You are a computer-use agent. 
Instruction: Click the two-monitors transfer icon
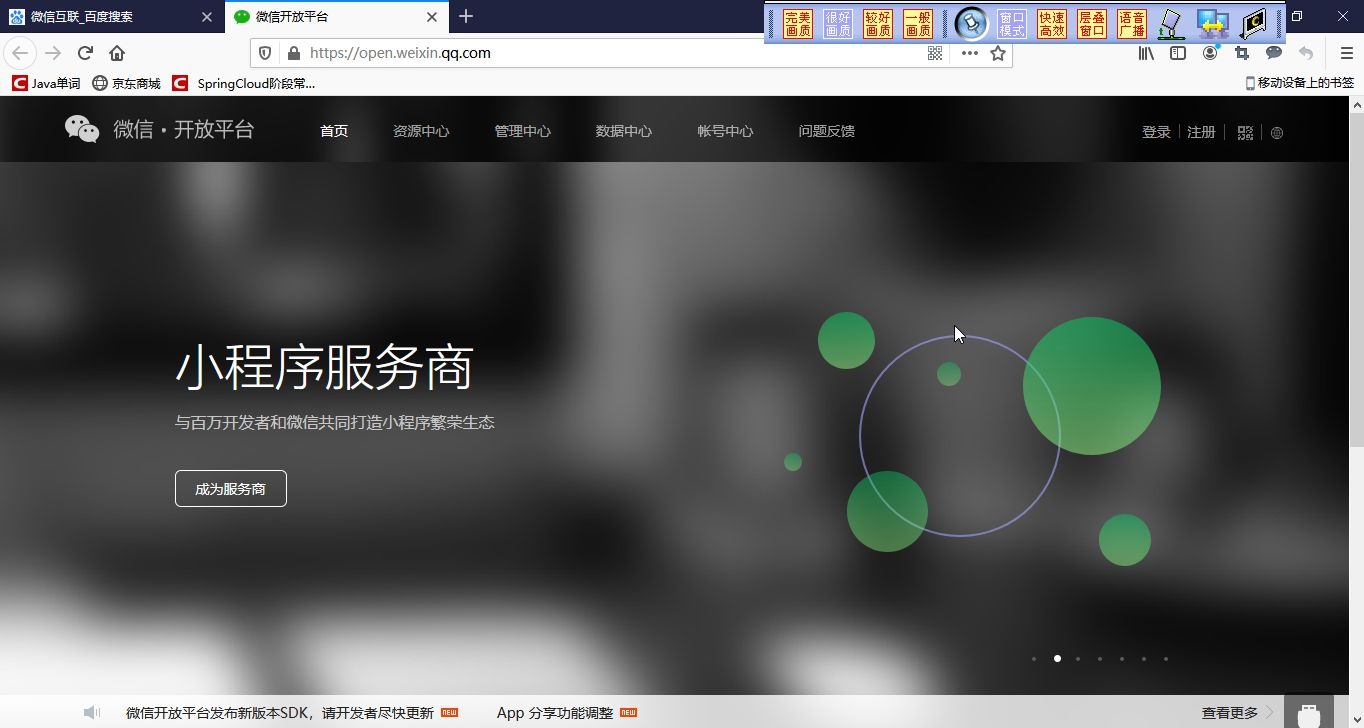pos(1213,24)
